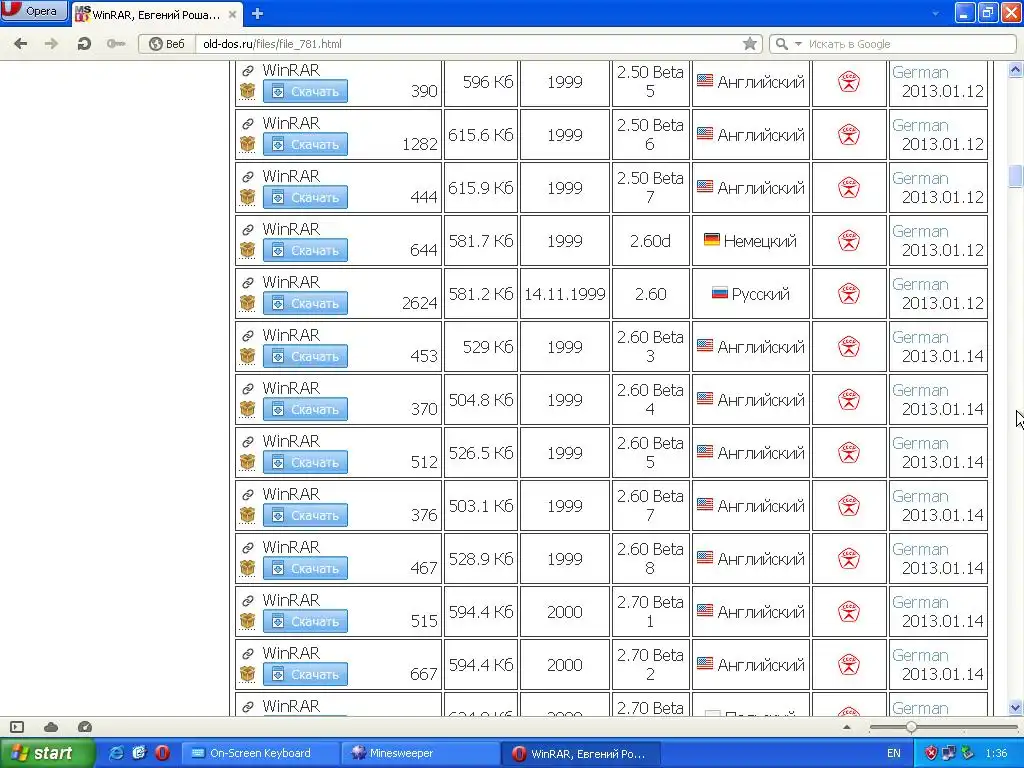Open German uploader link in 2.70 Beta 2 row
The image size is (1024, 768).
(920, 656)
